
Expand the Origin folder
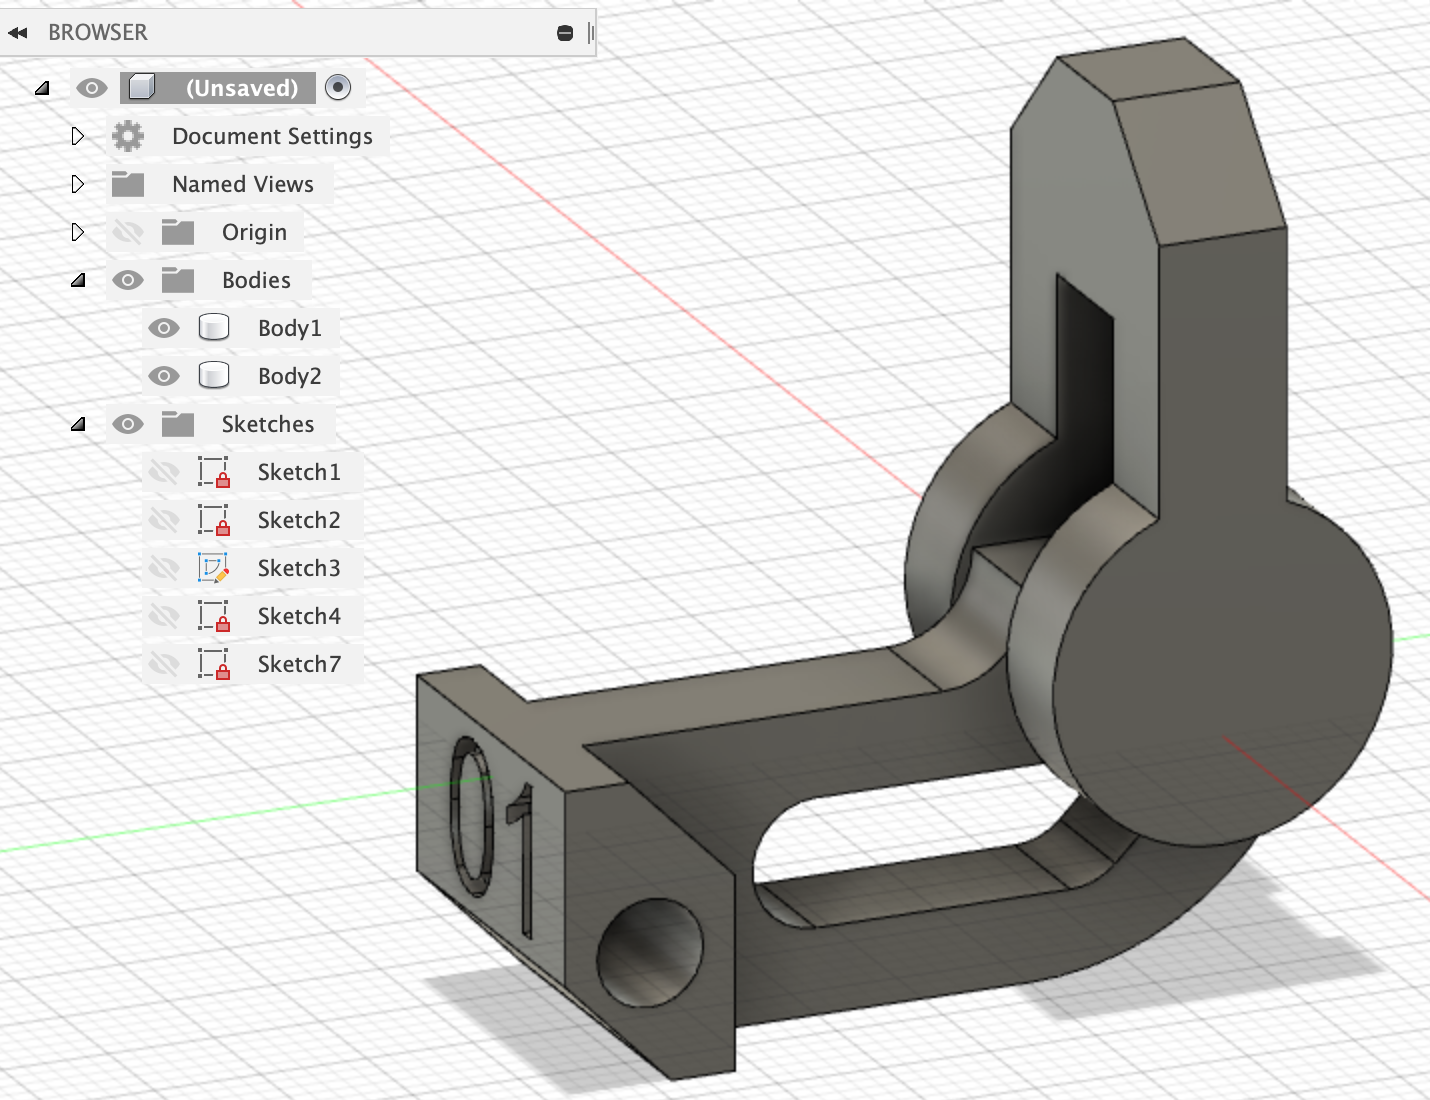(x=77, y=232)
